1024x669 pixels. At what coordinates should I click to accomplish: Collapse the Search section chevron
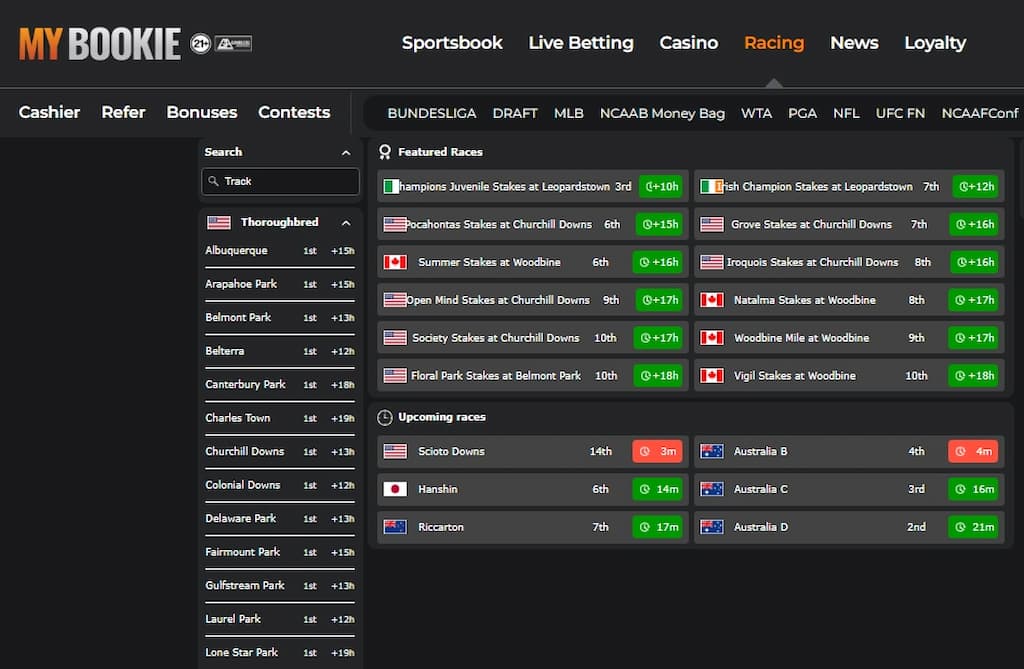tap(346, 153)
